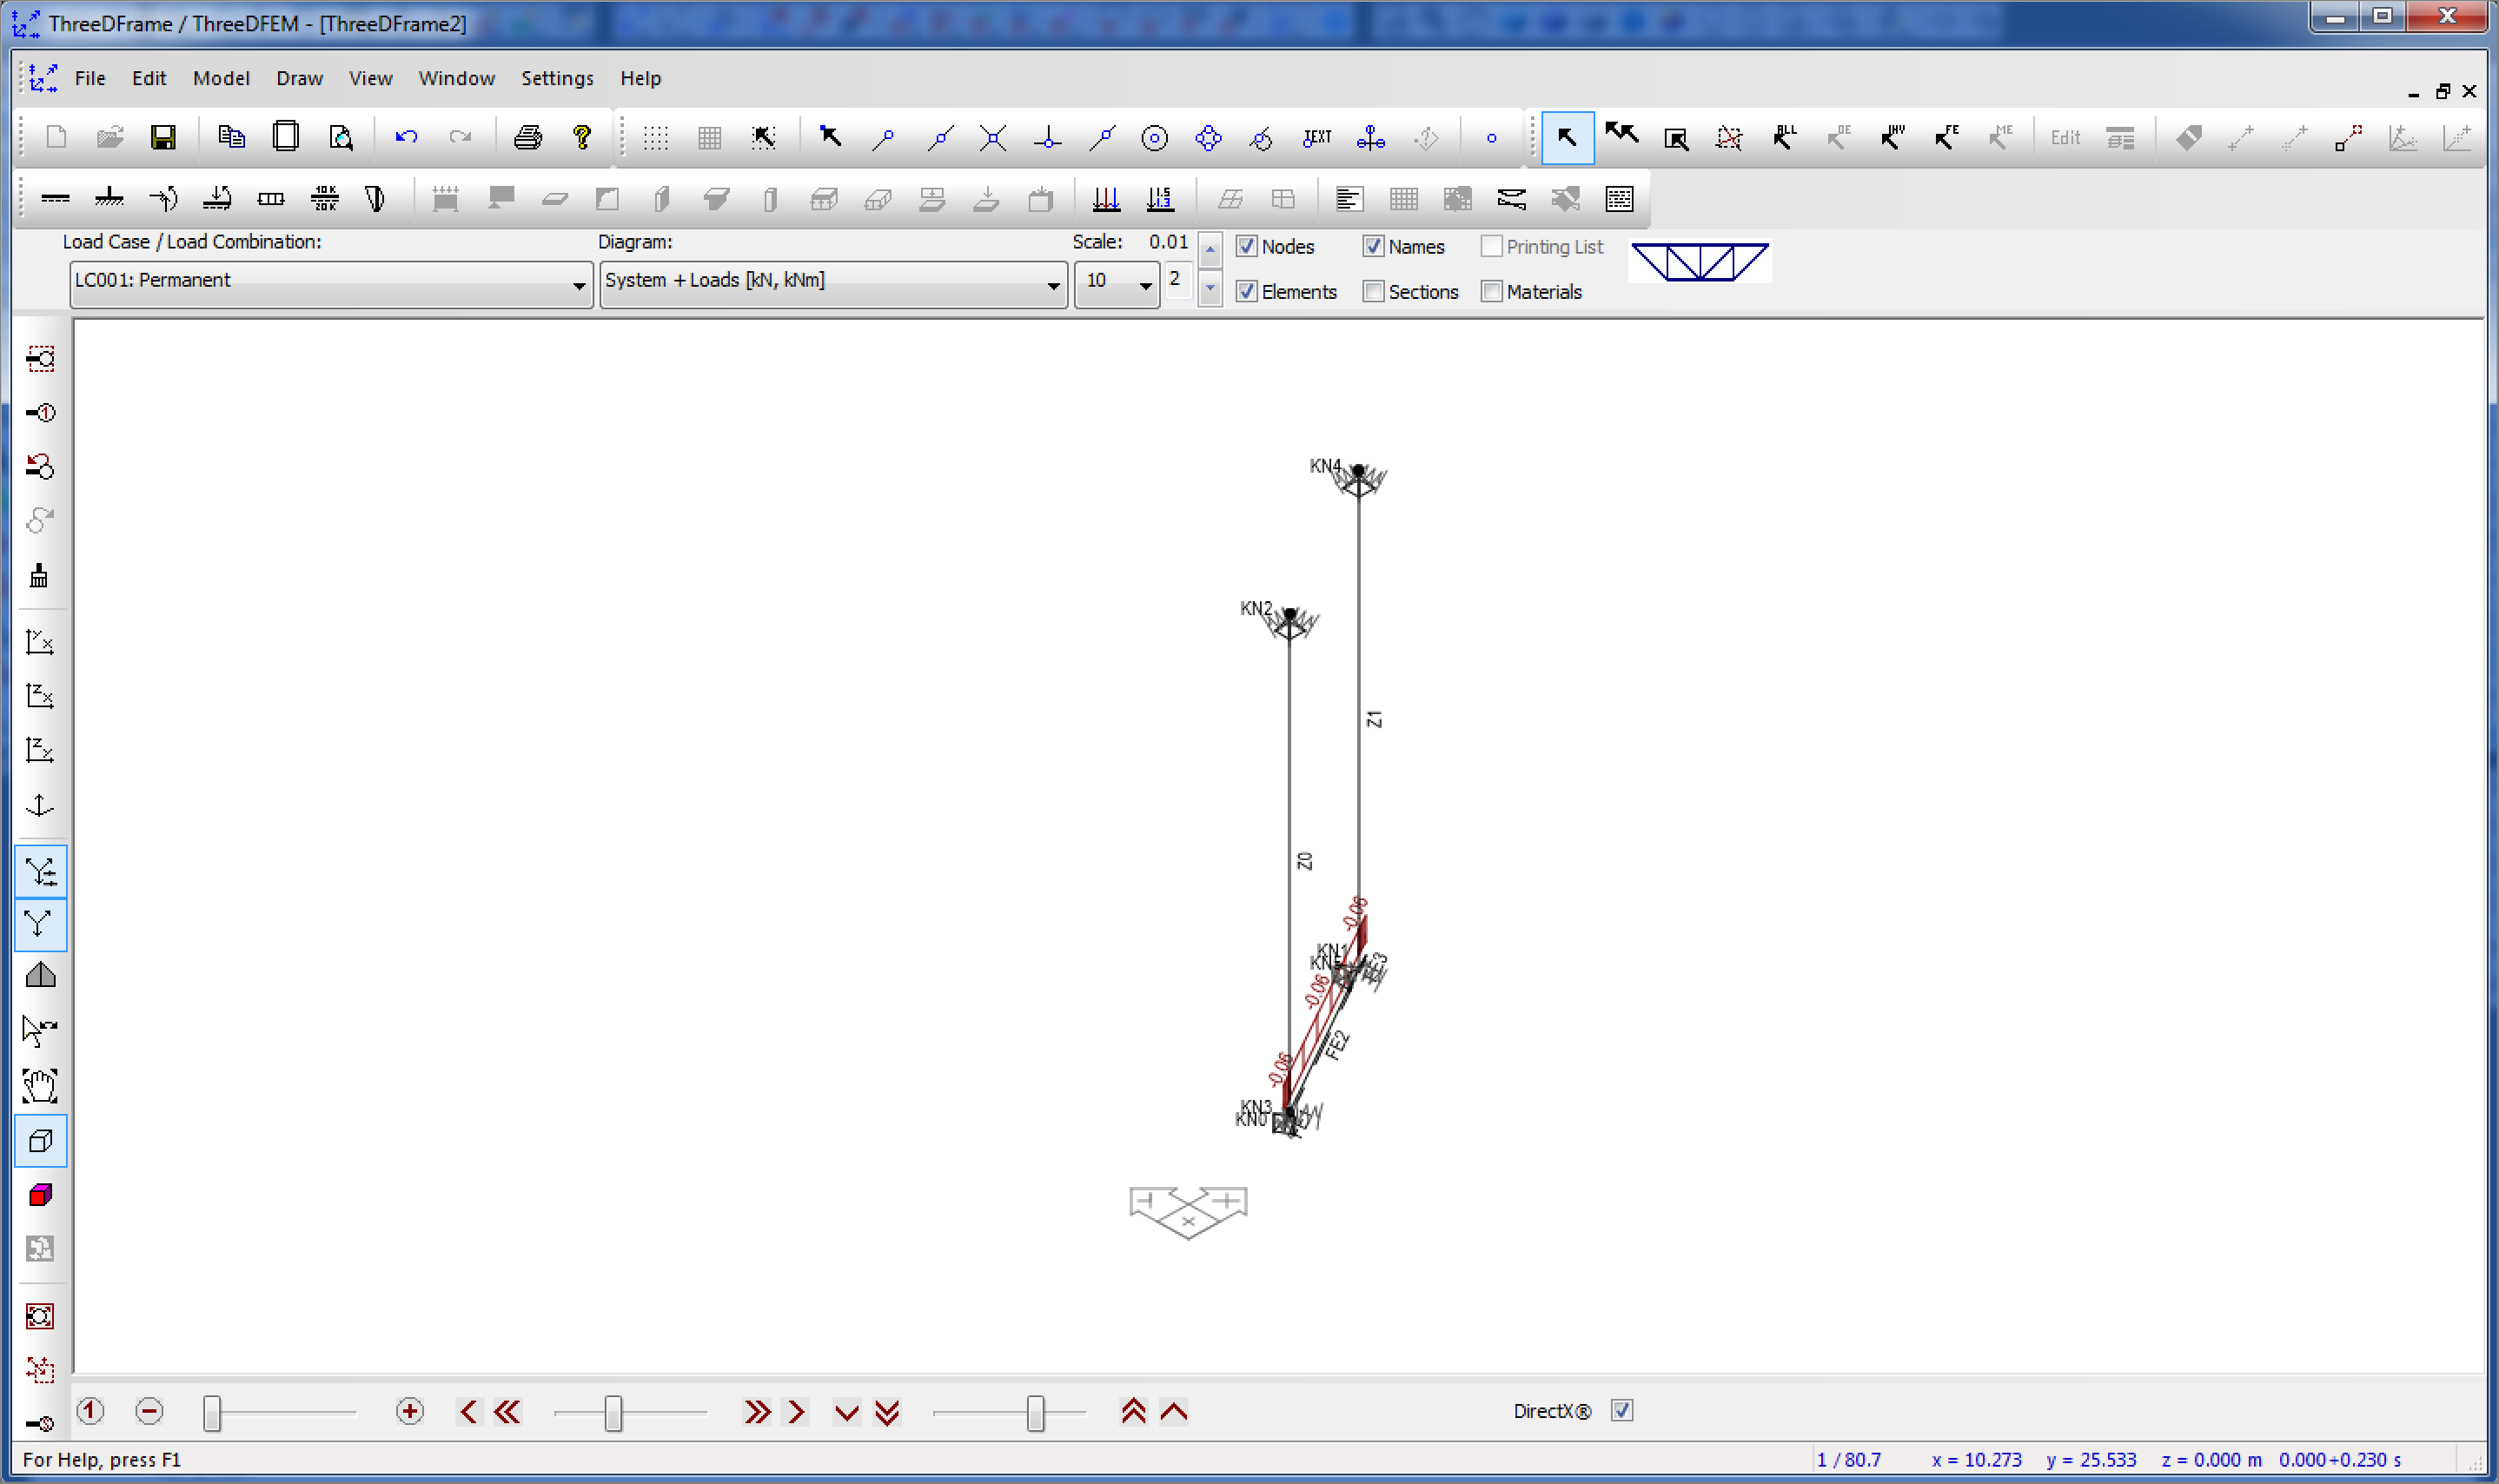Click the rotate right double arrow button
The height and width of the screenshot is (1484, 2499).
click(x=757, y=1411)
